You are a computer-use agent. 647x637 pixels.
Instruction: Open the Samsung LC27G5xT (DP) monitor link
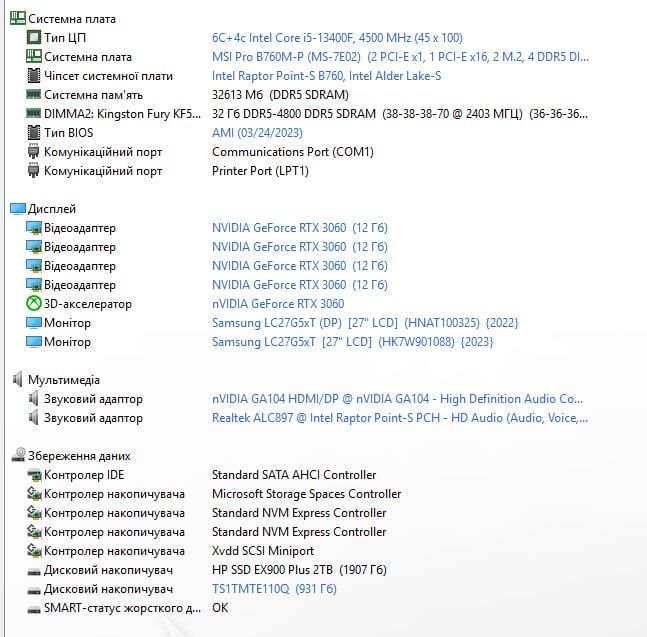click(x=365, y=323)
